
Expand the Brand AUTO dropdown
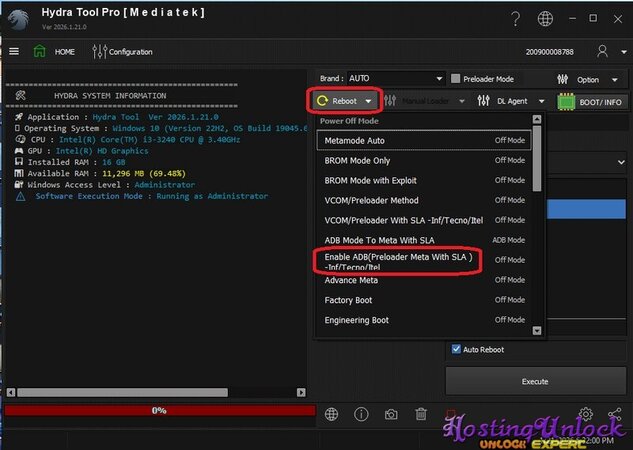[x=438, y=78]
